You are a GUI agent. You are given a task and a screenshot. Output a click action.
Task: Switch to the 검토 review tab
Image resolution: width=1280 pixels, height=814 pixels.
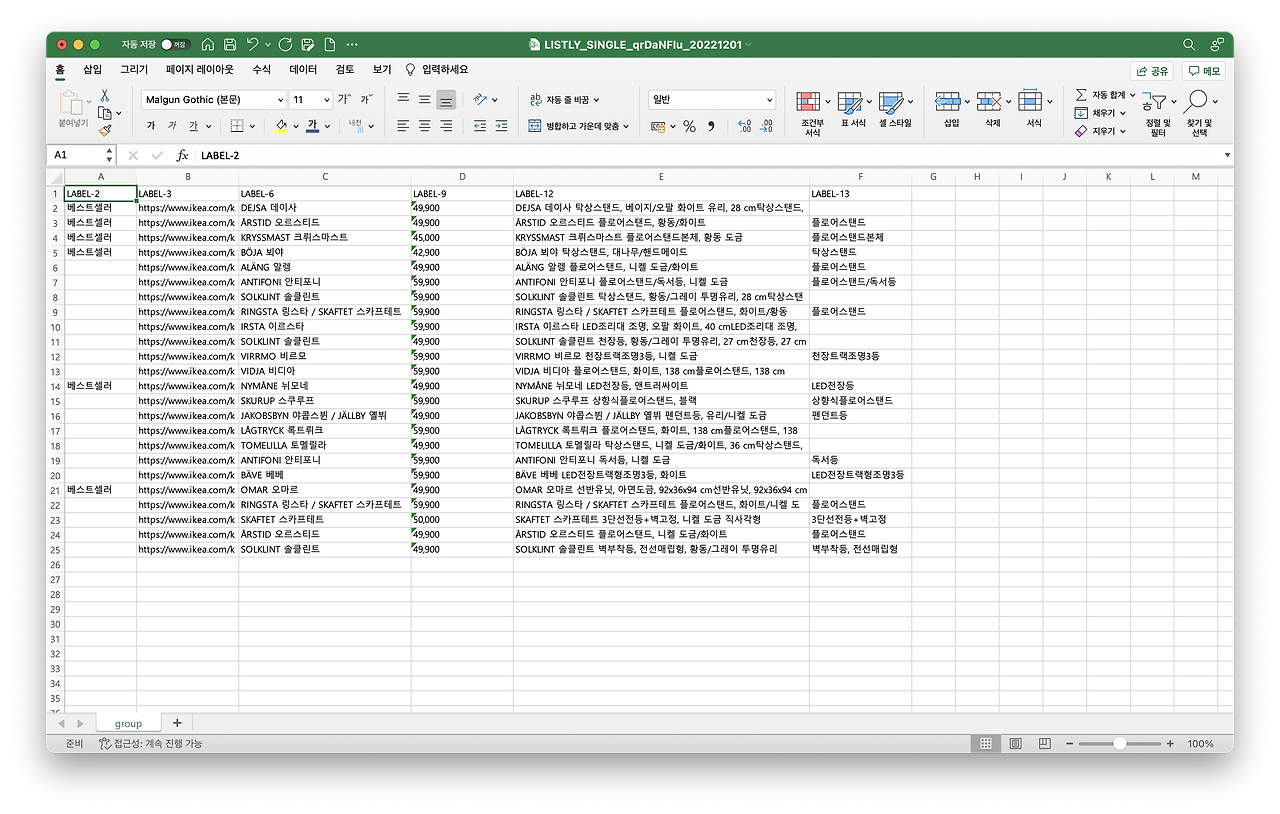point(345,70)
